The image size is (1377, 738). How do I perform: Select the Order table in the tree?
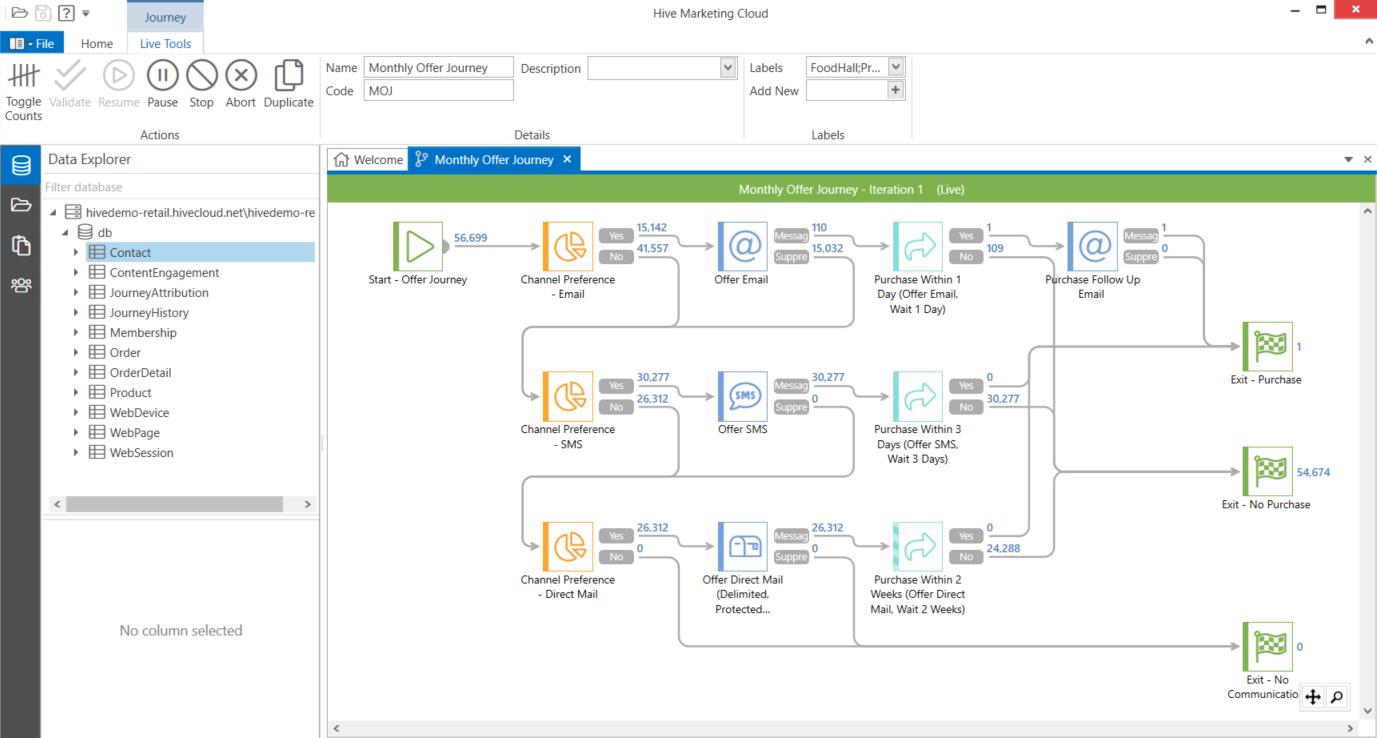[125, 352]
